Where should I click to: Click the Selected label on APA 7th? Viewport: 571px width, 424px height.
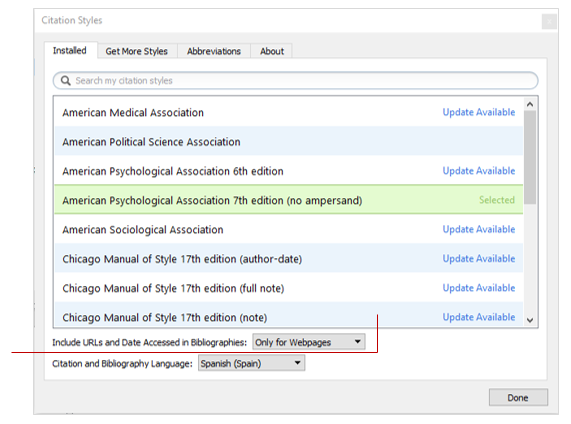pos(497,200)
